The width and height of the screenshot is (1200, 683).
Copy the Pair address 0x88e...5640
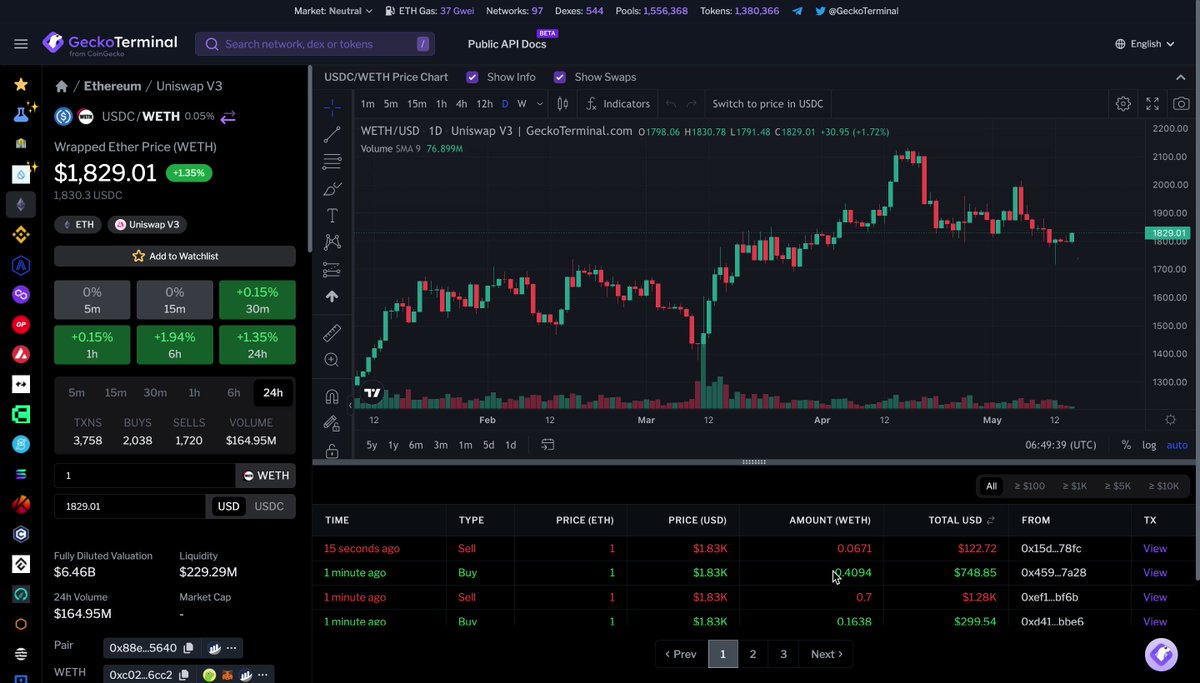188,648
